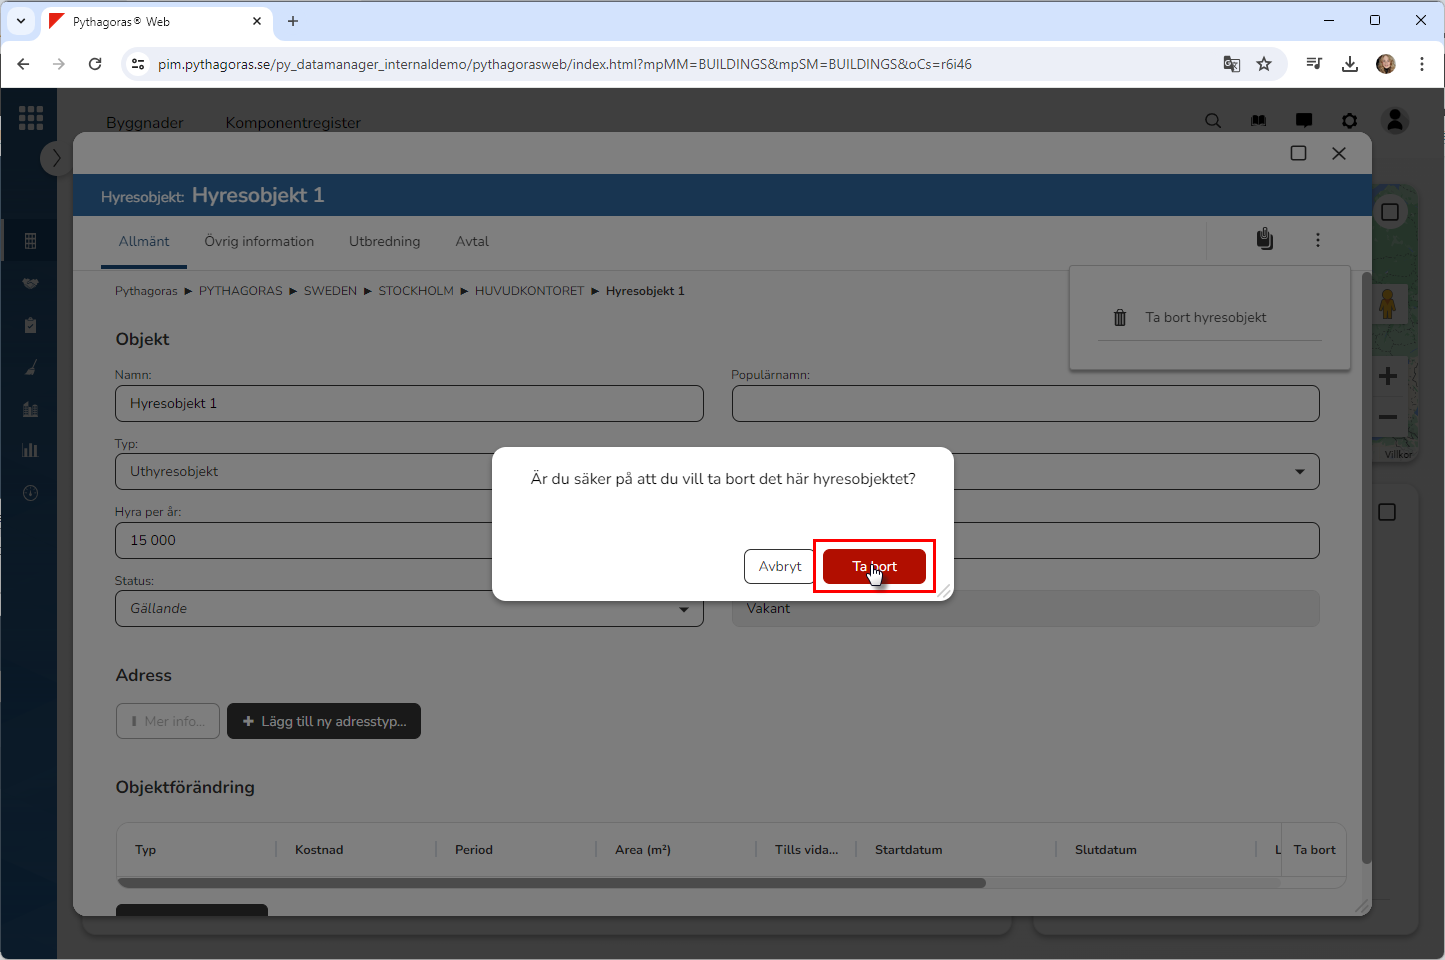The width and height of the screenshot is (1445, 960).
Task: Toggle the map fullscreen square button
Action: coord(1389,212)
